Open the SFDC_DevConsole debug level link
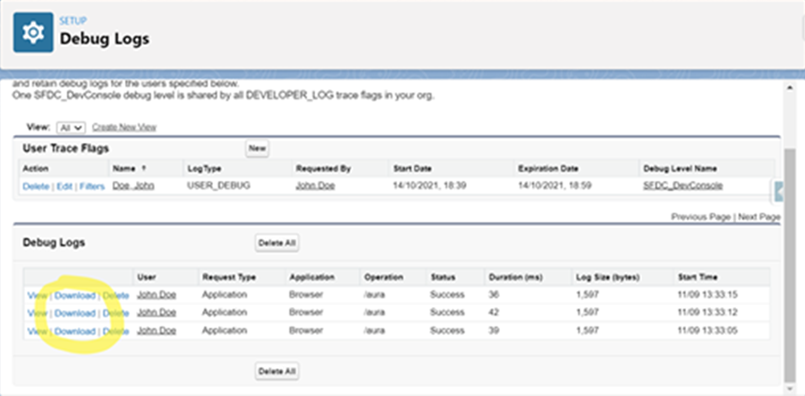The image size is (805, 396). [x=683, y=185]
